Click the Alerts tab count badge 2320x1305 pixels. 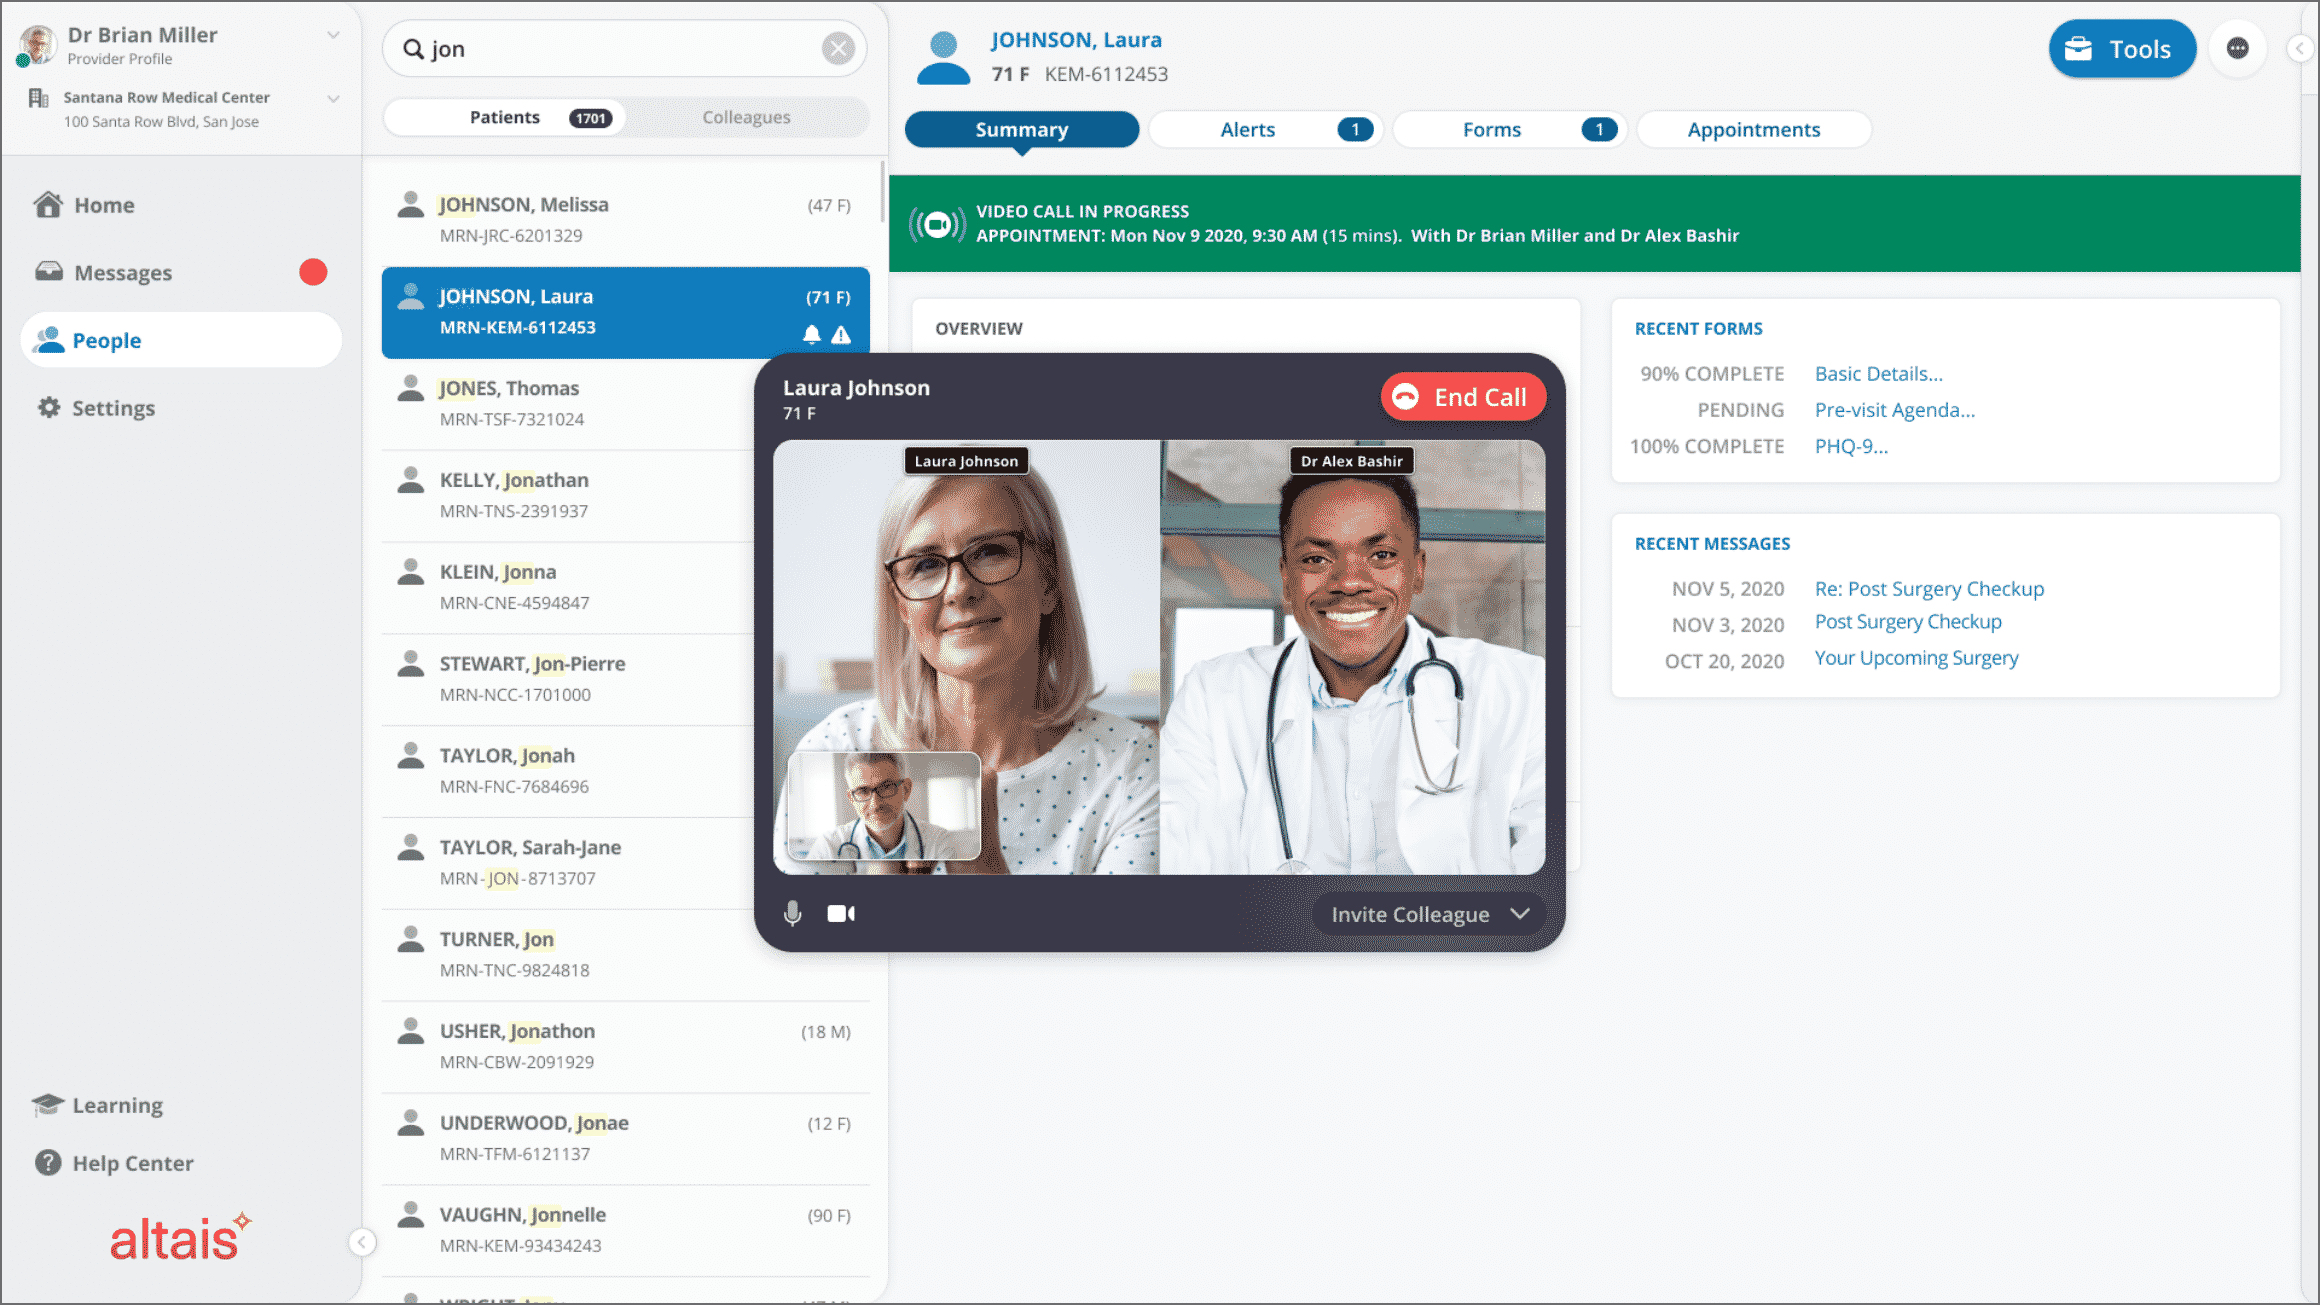pos(1355,130)
